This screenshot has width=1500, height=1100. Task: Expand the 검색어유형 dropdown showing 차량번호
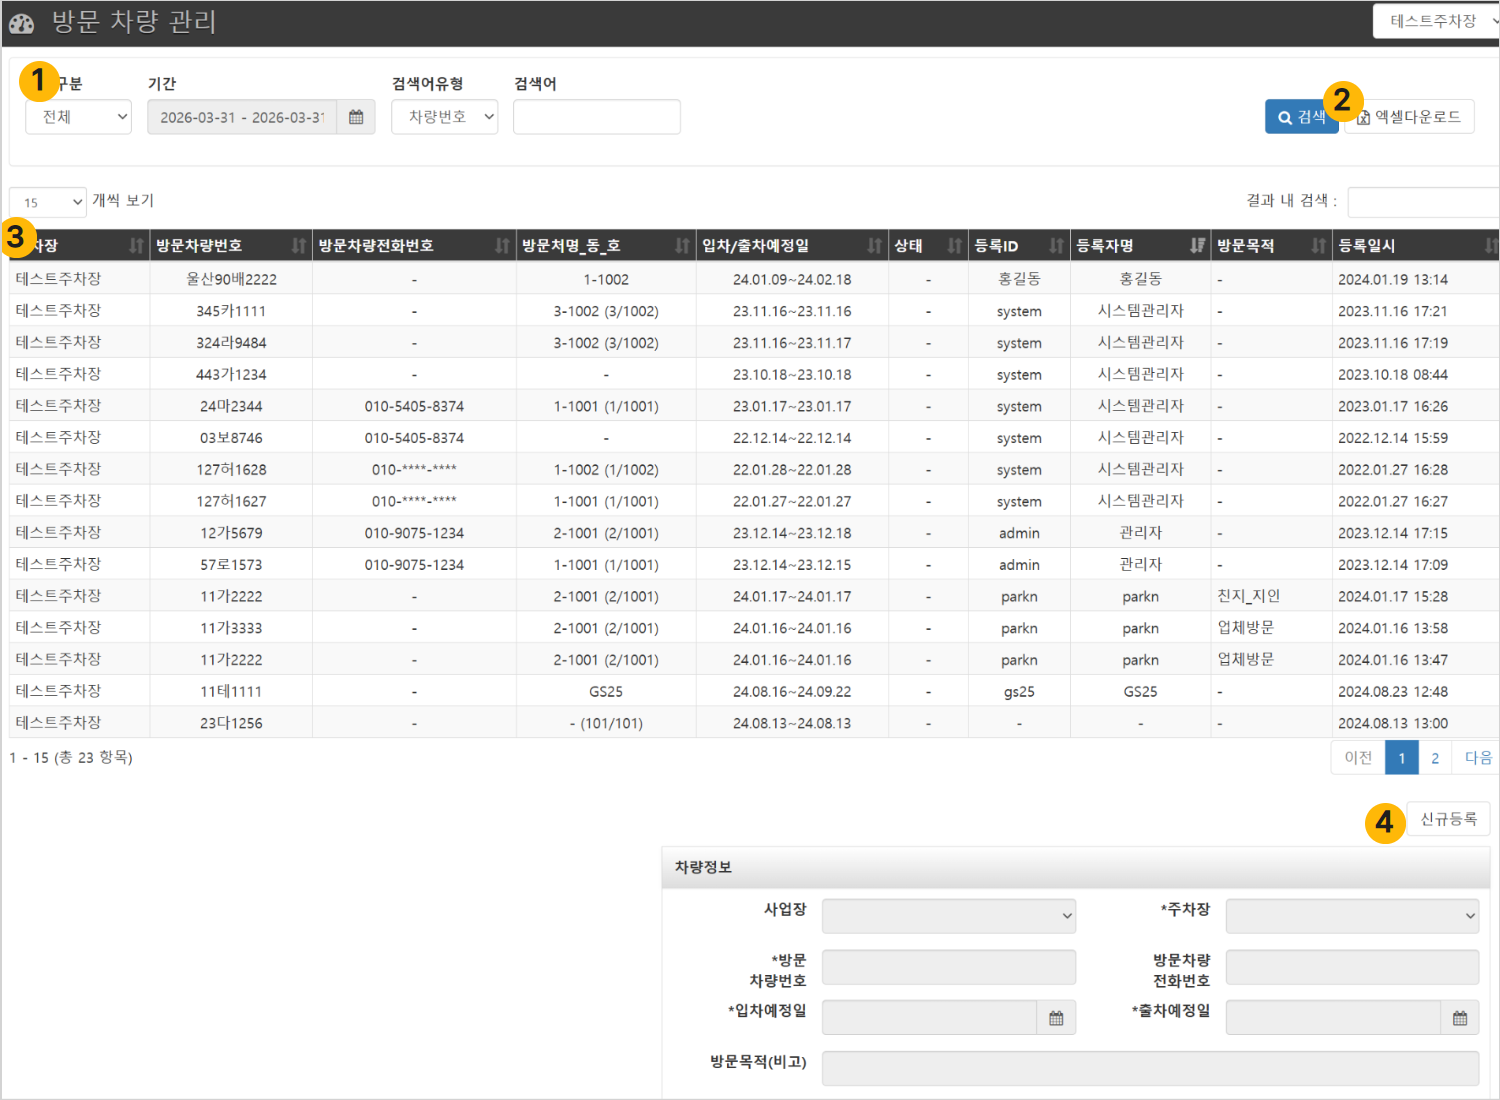coord(445,117)
